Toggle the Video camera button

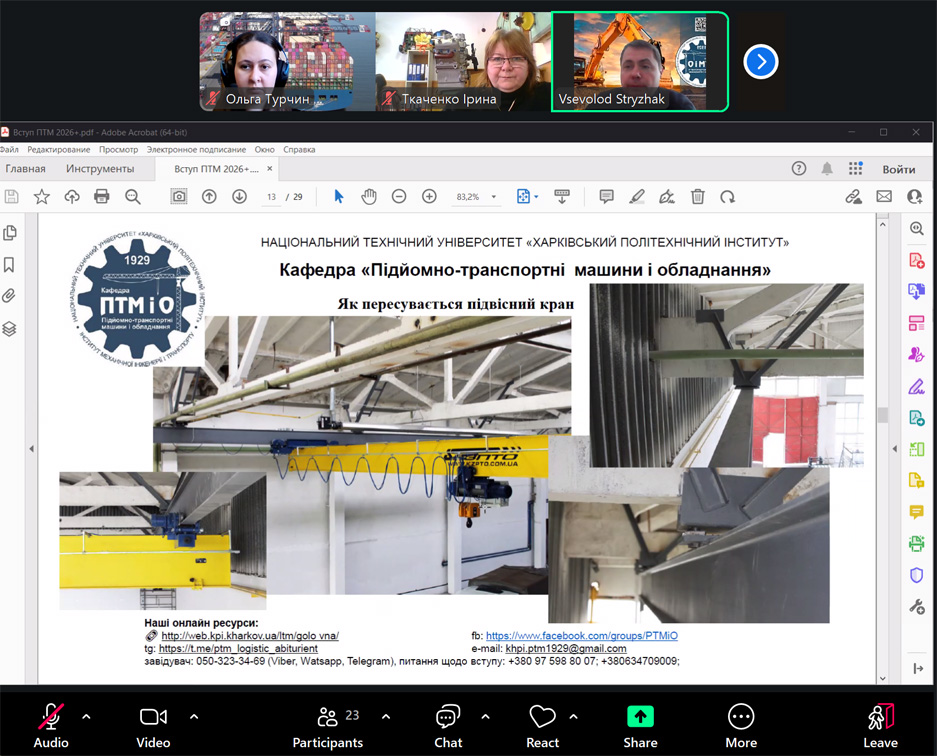[153, 717]
